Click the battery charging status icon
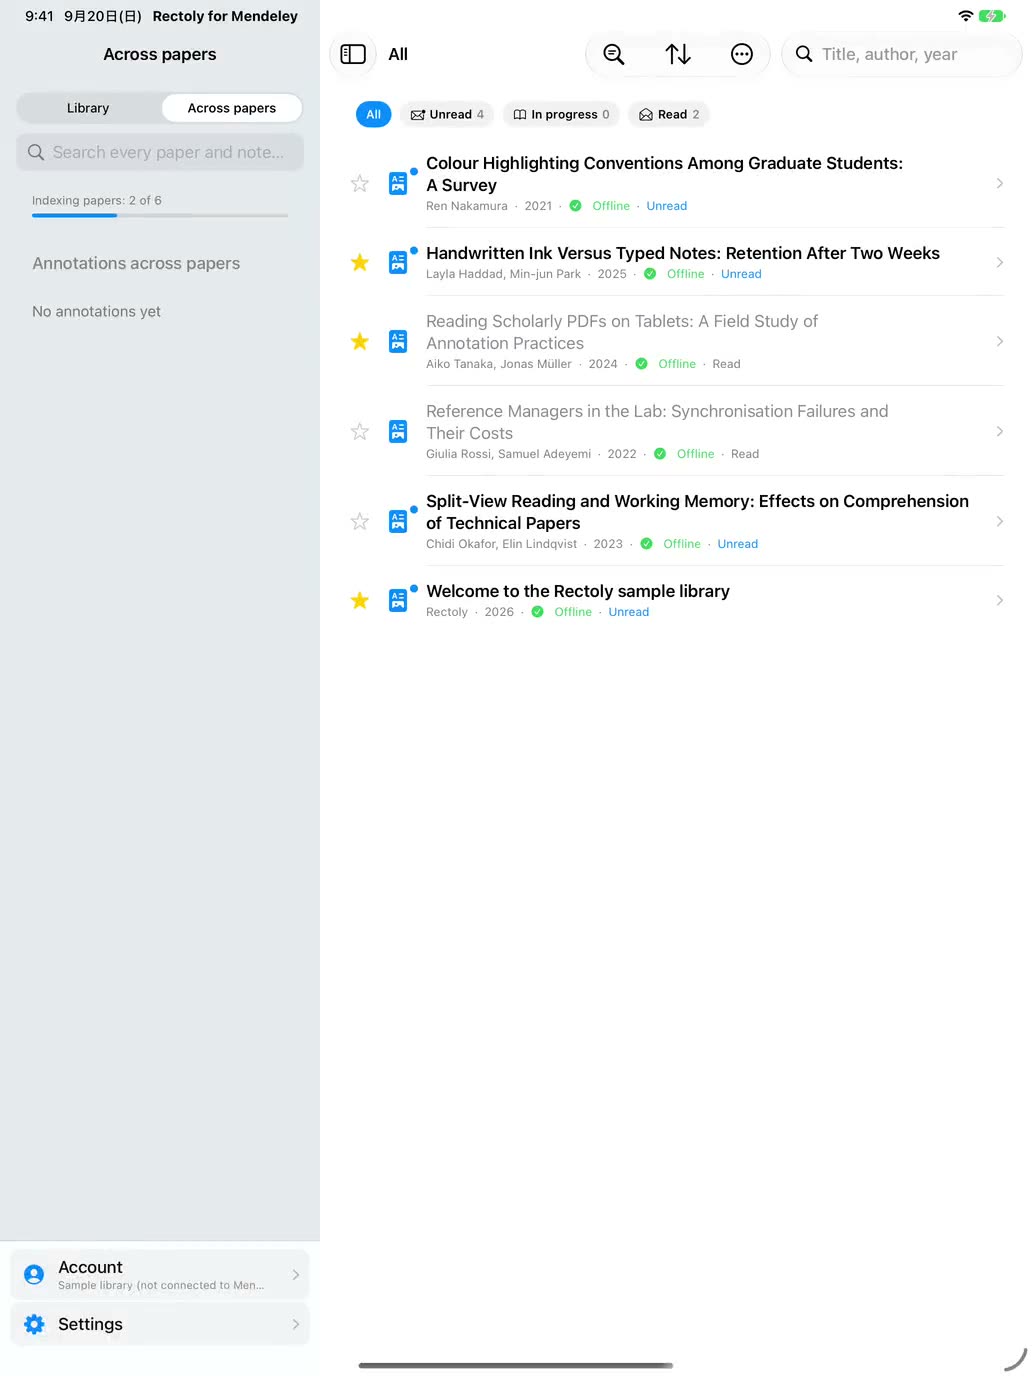This screenshot has width=1032, height=1376. tap(992, 16)
